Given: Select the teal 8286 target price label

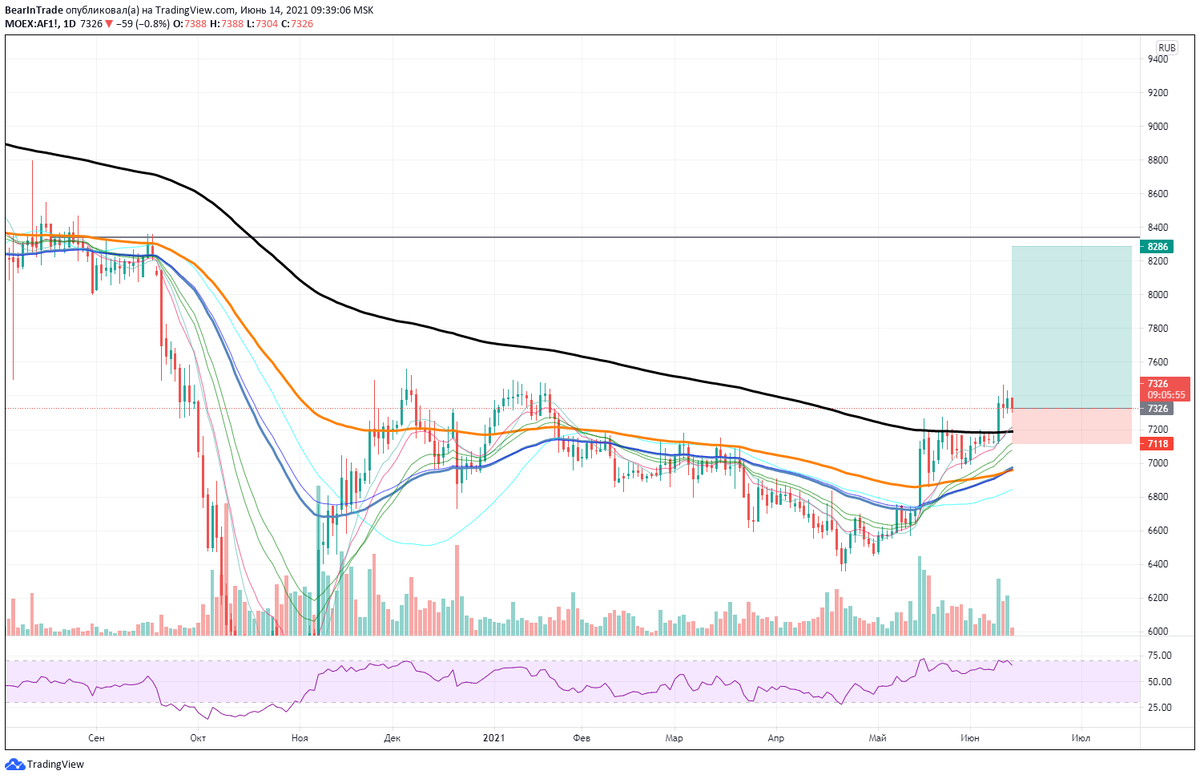Looking at the screenshot, I should pos(1157,246).
